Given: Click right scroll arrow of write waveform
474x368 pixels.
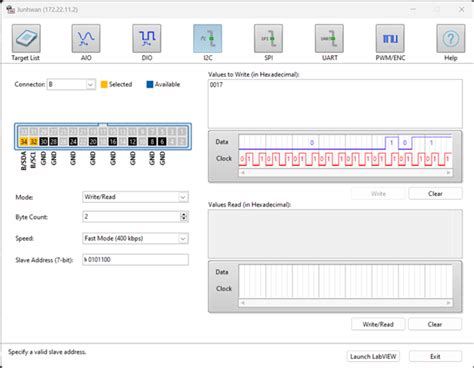Looking at the screenshot, I should pos(449,173).
